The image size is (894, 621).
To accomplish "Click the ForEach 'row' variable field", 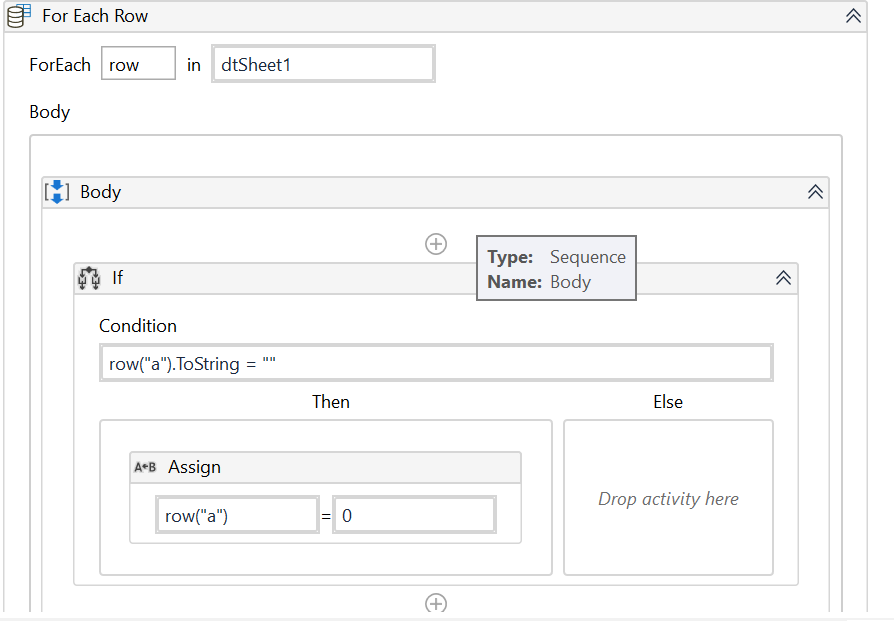I will coord(138,65).
